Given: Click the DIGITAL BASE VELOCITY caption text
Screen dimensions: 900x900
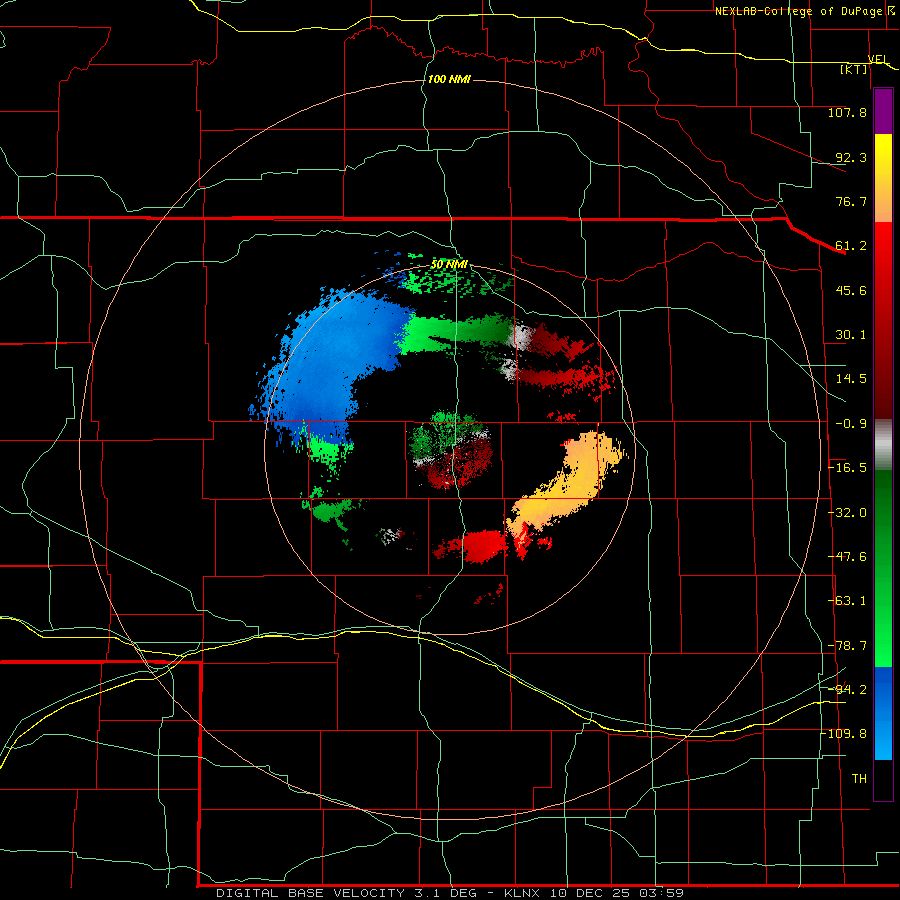Looking at the screenshot, I should click(311, 893).
